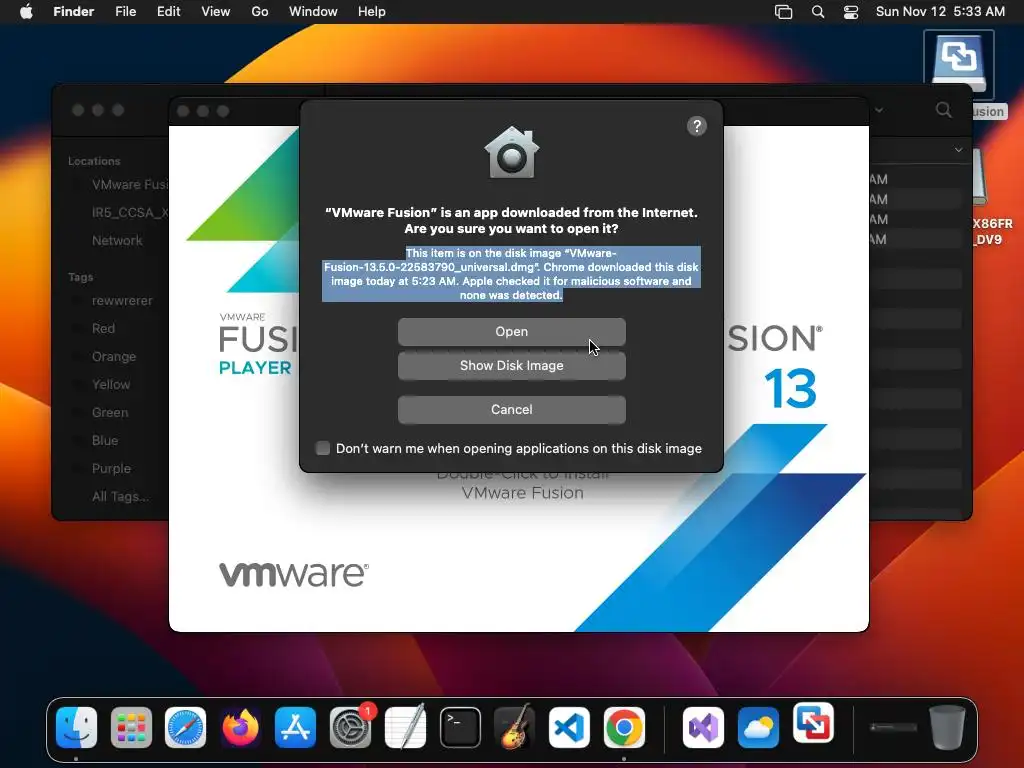Screen dimensions: 1024x768
Task: Open Spotlight search in the menu bar
Action: [818, 12]
